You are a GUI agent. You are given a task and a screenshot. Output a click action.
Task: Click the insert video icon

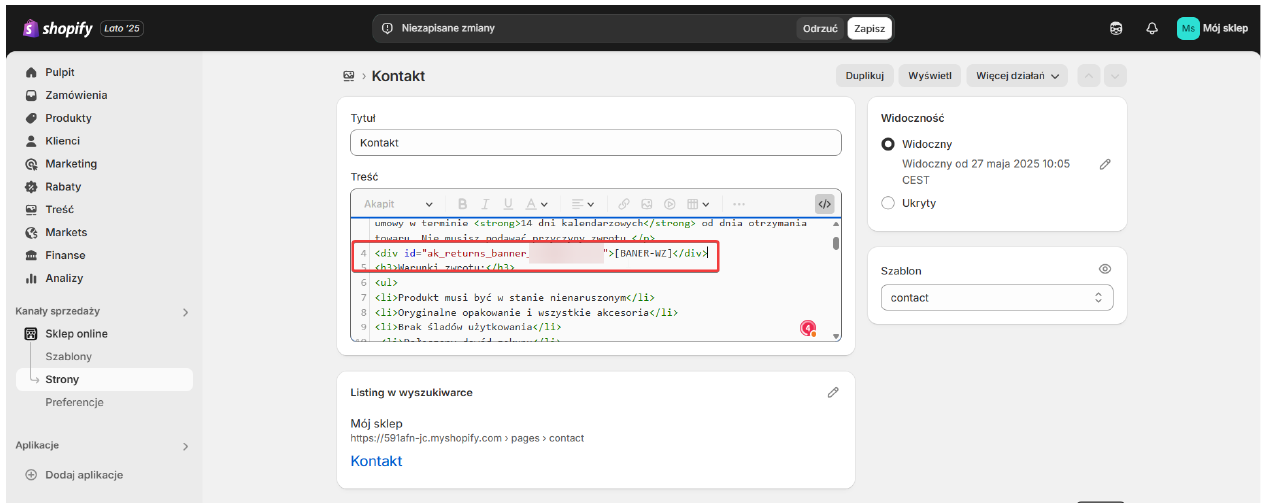pos(670,204)
